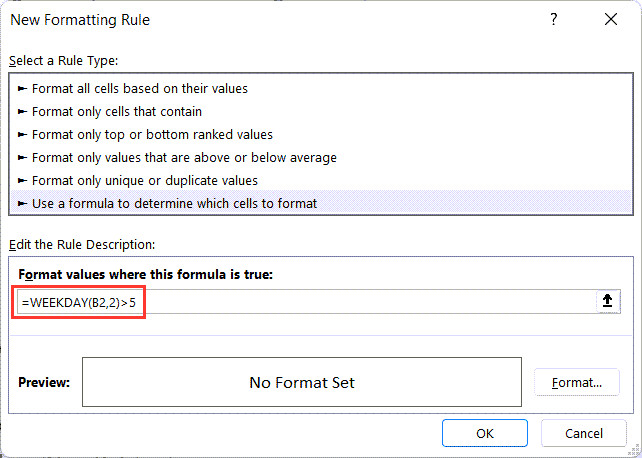Select Format only top or bottom ranked values
Image resolution: width=642 pixels, height=458 pixels.
click(x=152, y=134)
